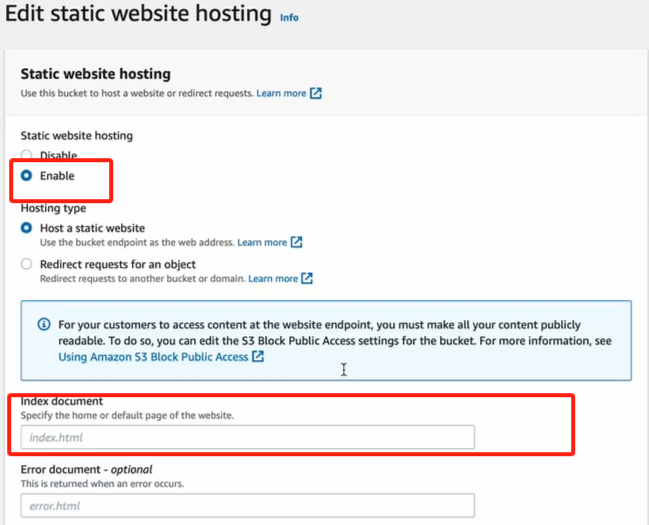This screenshot has height=525, width=649.
Task: Choose Redirect requests for an object option
Action: [x=26, y=264]
